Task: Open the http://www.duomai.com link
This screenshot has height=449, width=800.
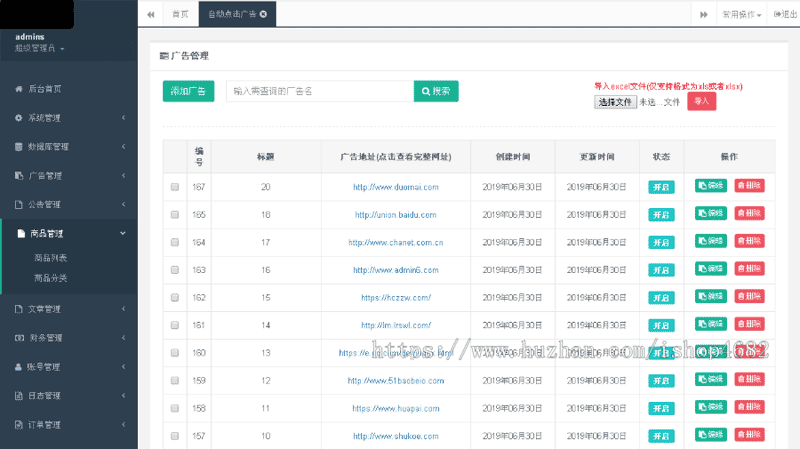Action: click(395, 187)
